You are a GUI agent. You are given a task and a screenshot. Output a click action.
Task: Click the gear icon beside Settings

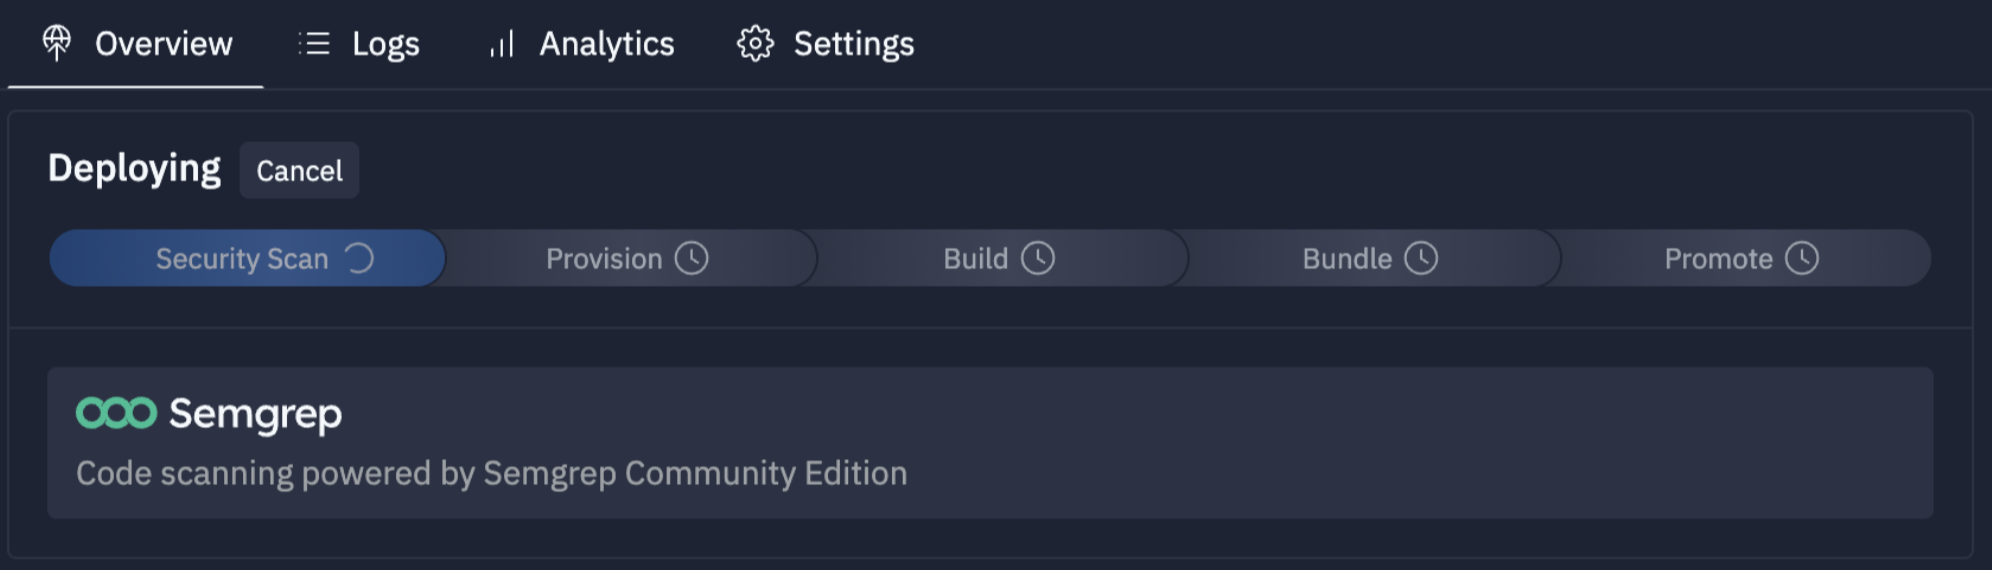point(755,43)
